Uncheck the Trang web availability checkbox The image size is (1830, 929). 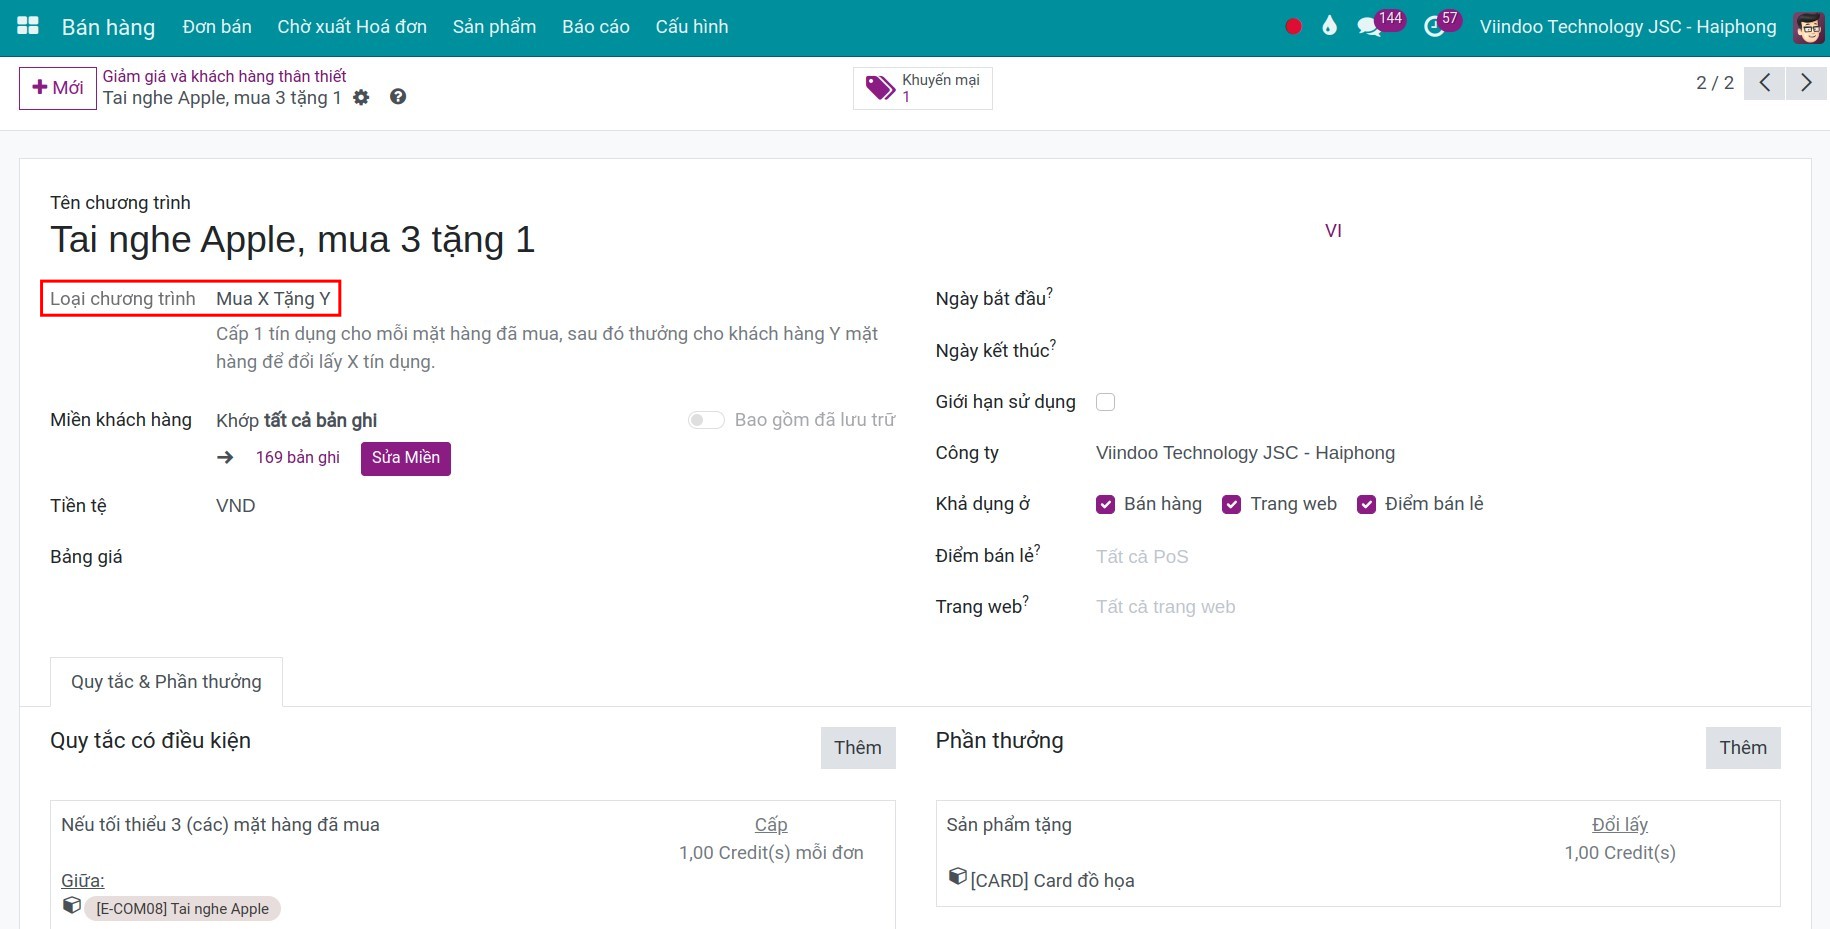pyautogui.click(x=1231, y=504)
